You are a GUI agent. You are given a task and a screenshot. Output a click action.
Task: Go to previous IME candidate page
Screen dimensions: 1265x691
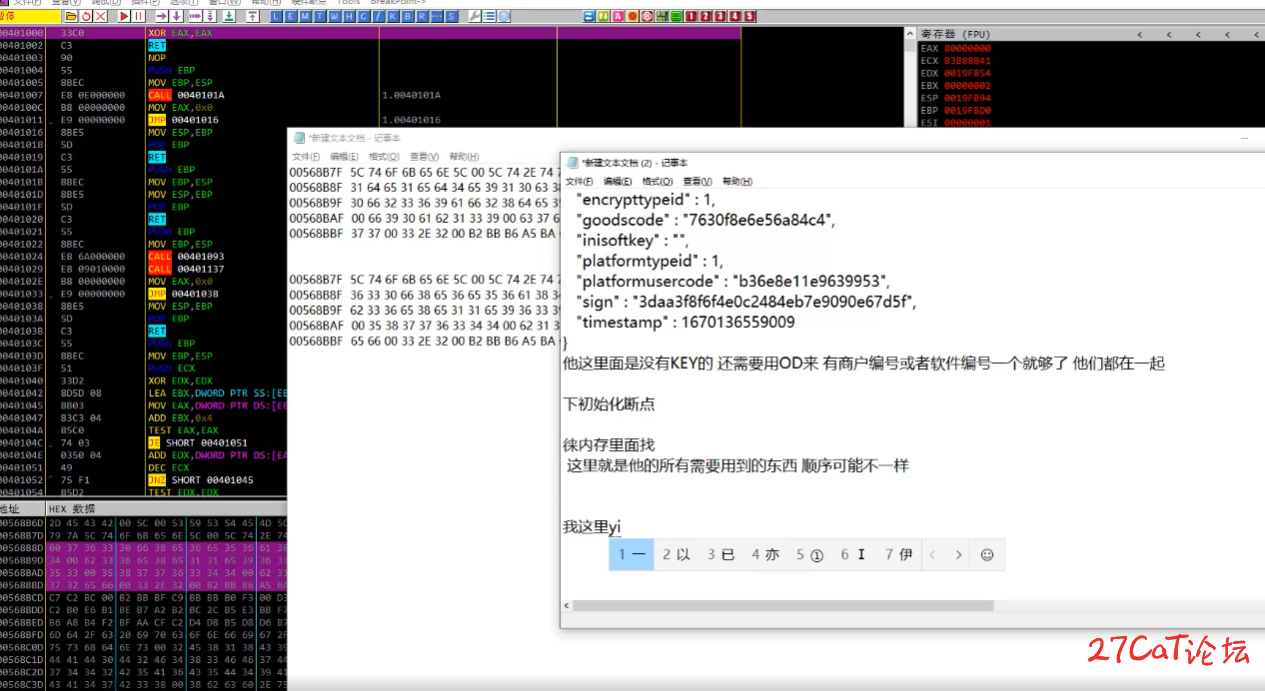tap(933, 554)
